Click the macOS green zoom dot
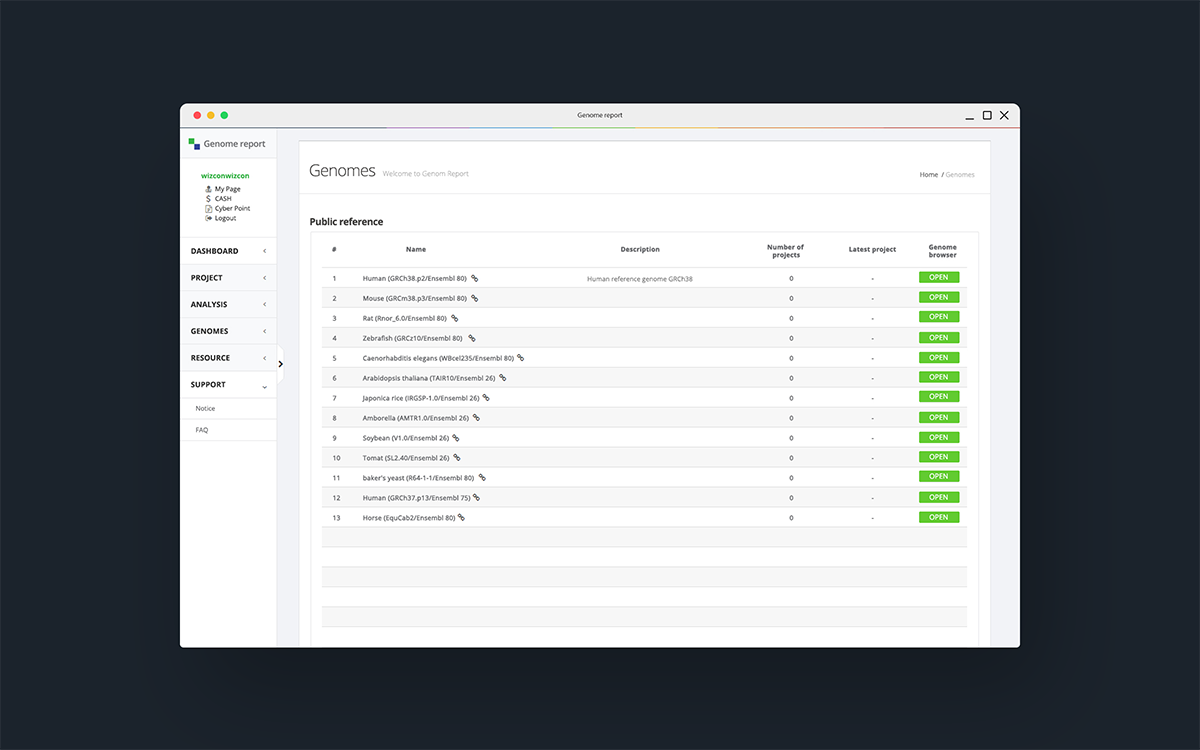The image size is (1200, 750). 224,115
